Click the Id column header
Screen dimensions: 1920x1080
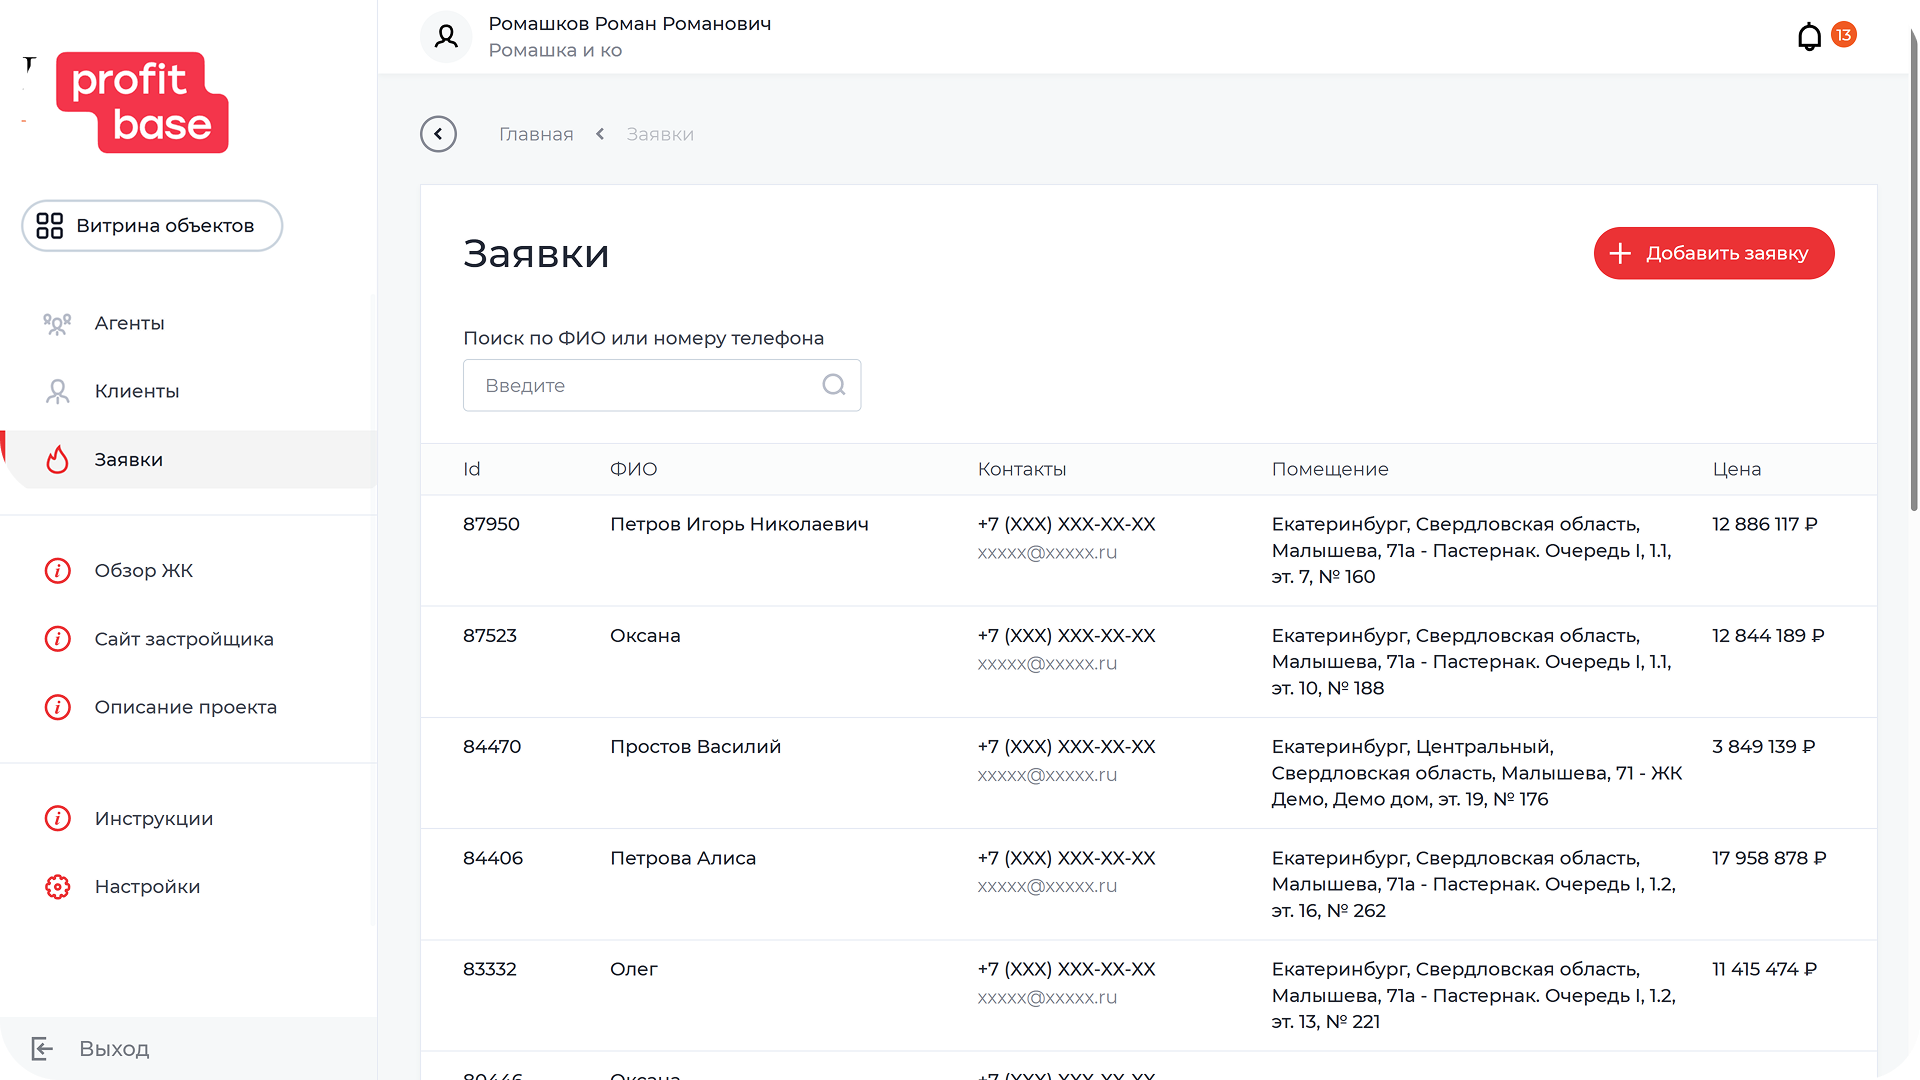(x=472, y=469)
